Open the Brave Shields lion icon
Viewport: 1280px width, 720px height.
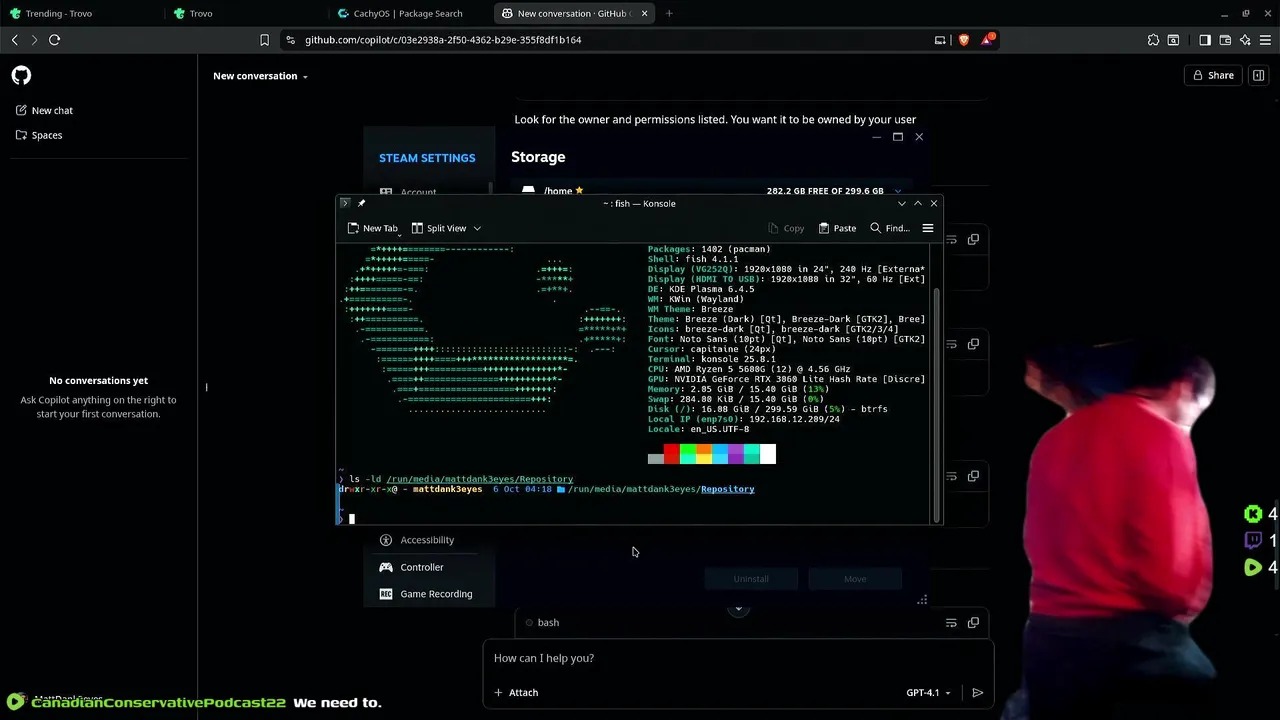(963, 40)
